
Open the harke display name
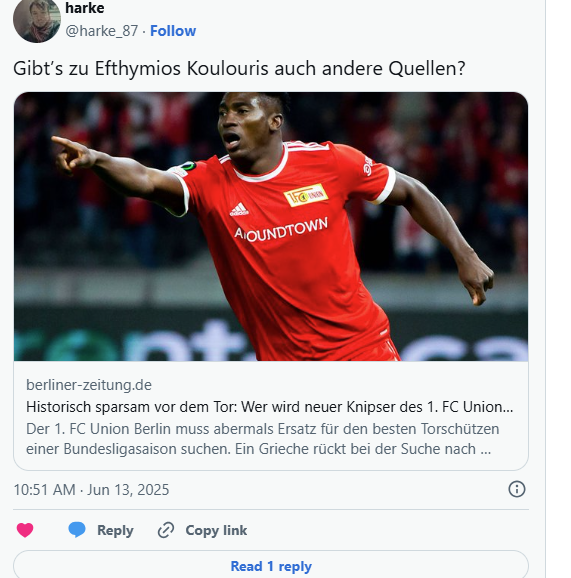click(85, 8)
